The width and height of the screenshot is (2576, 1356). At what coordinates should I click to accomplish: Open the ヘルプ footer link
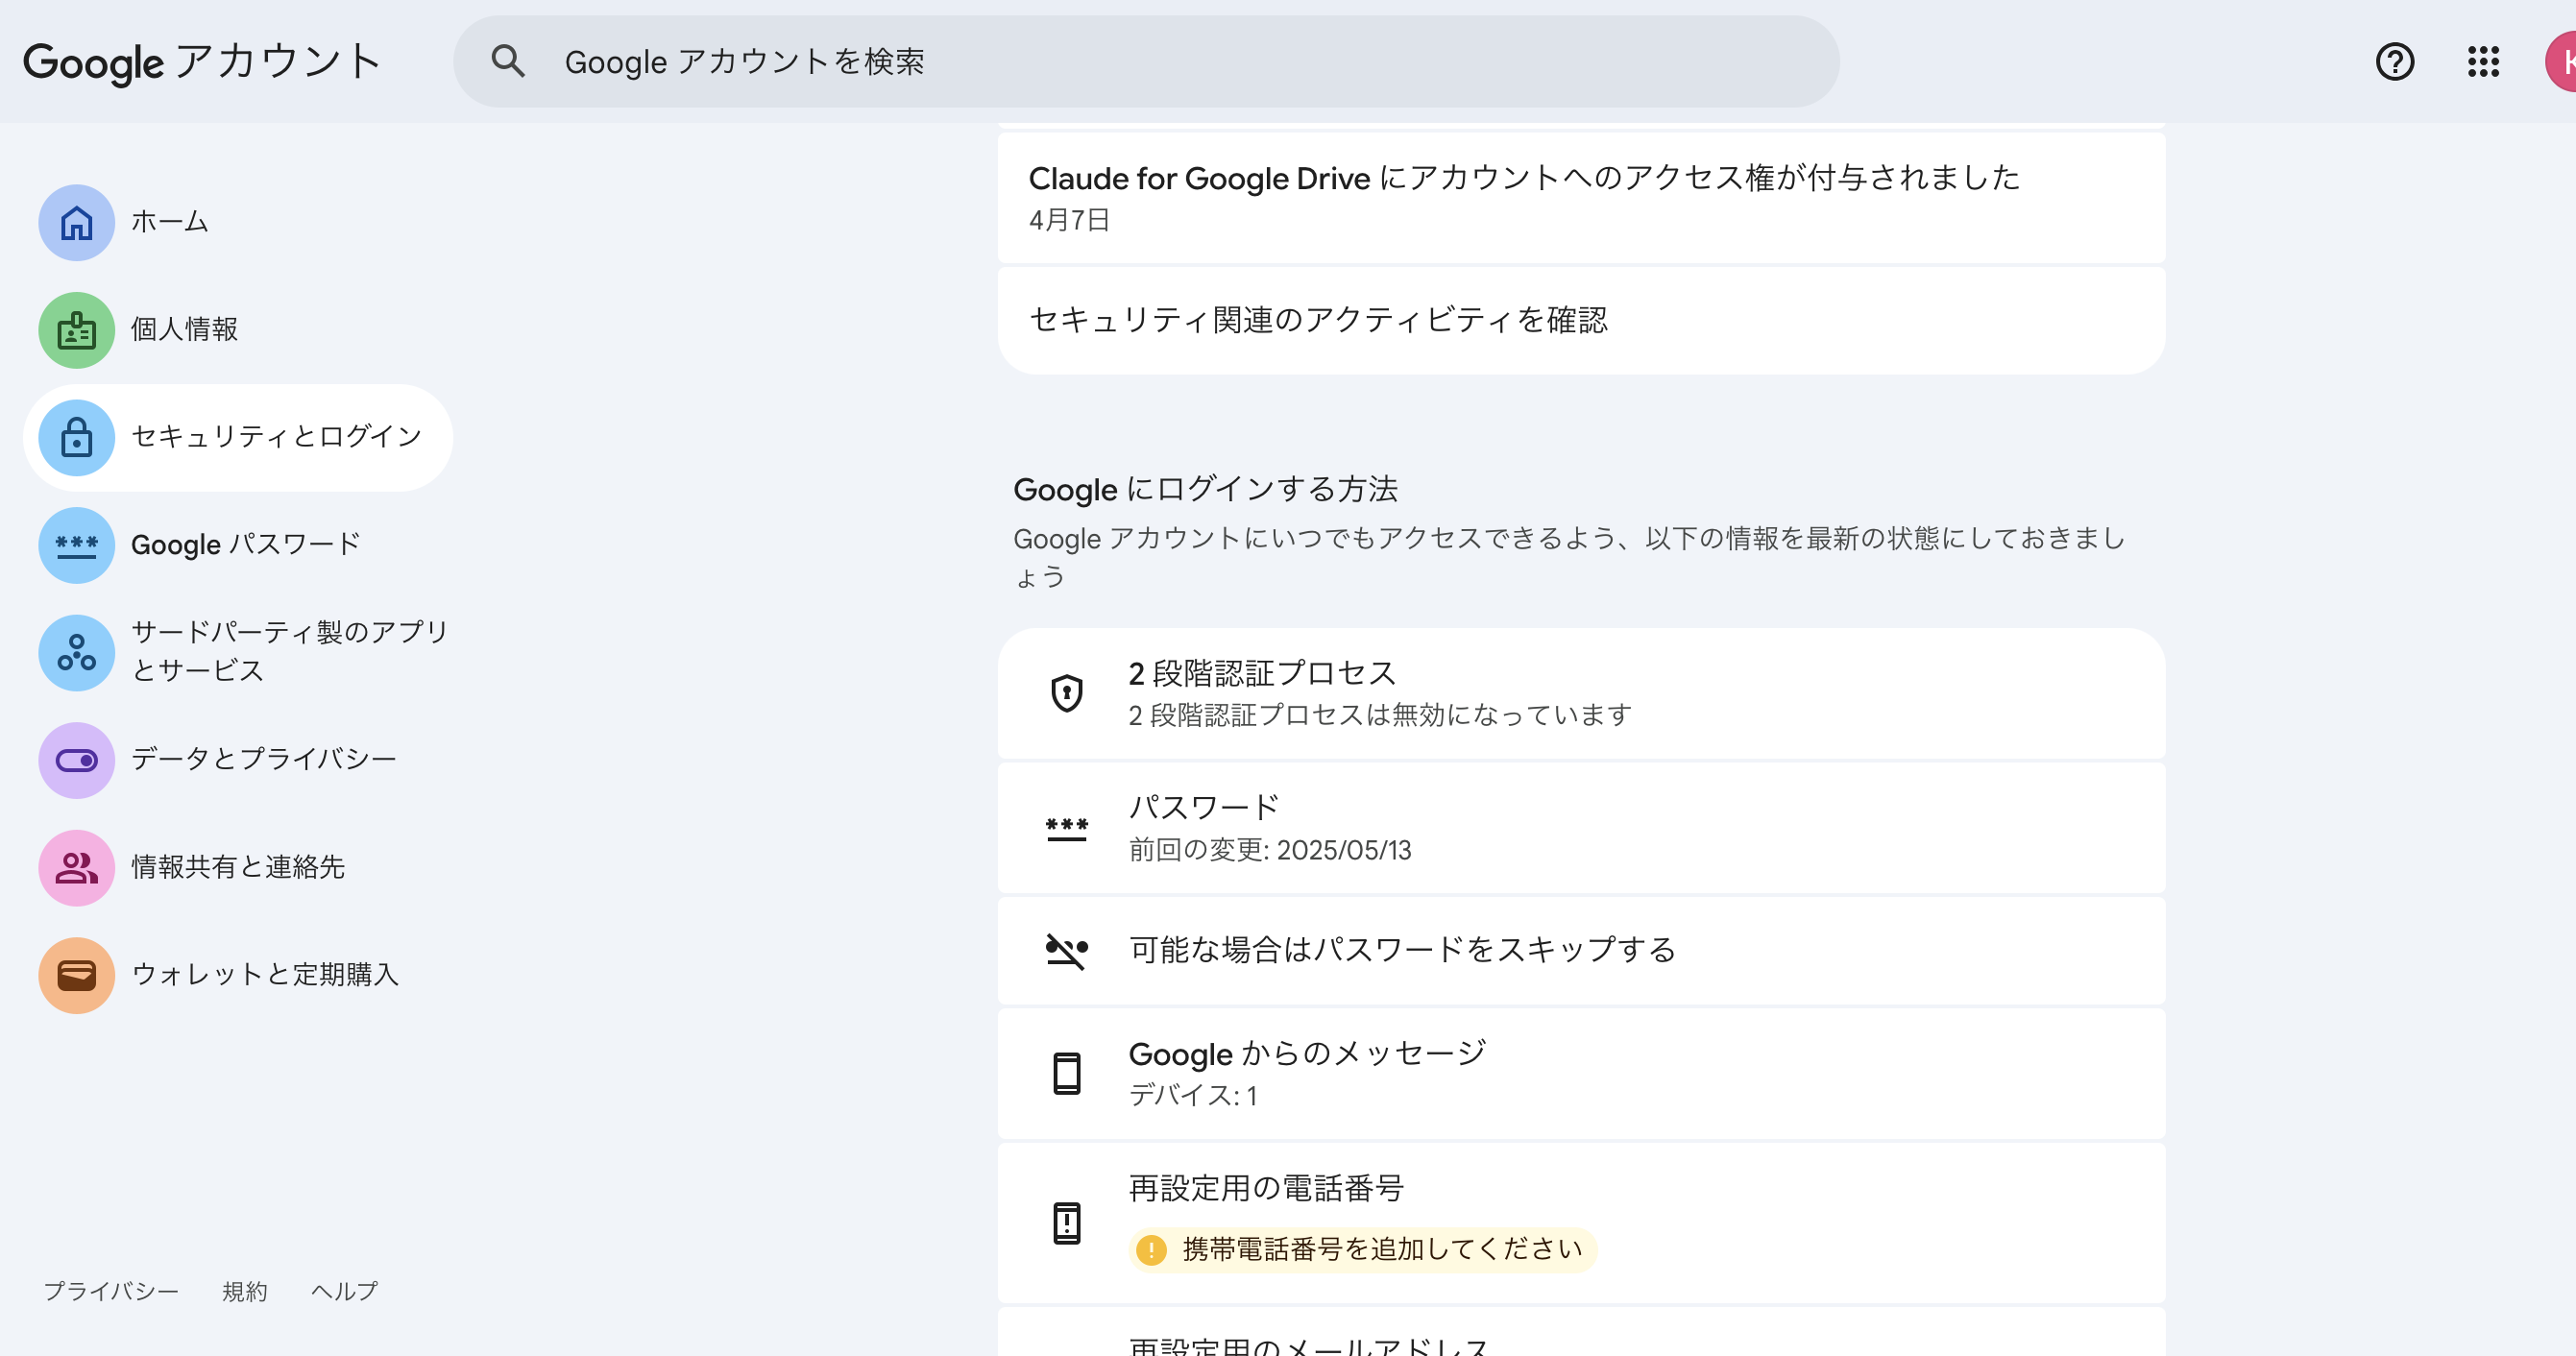click(x=344, y=1291)
